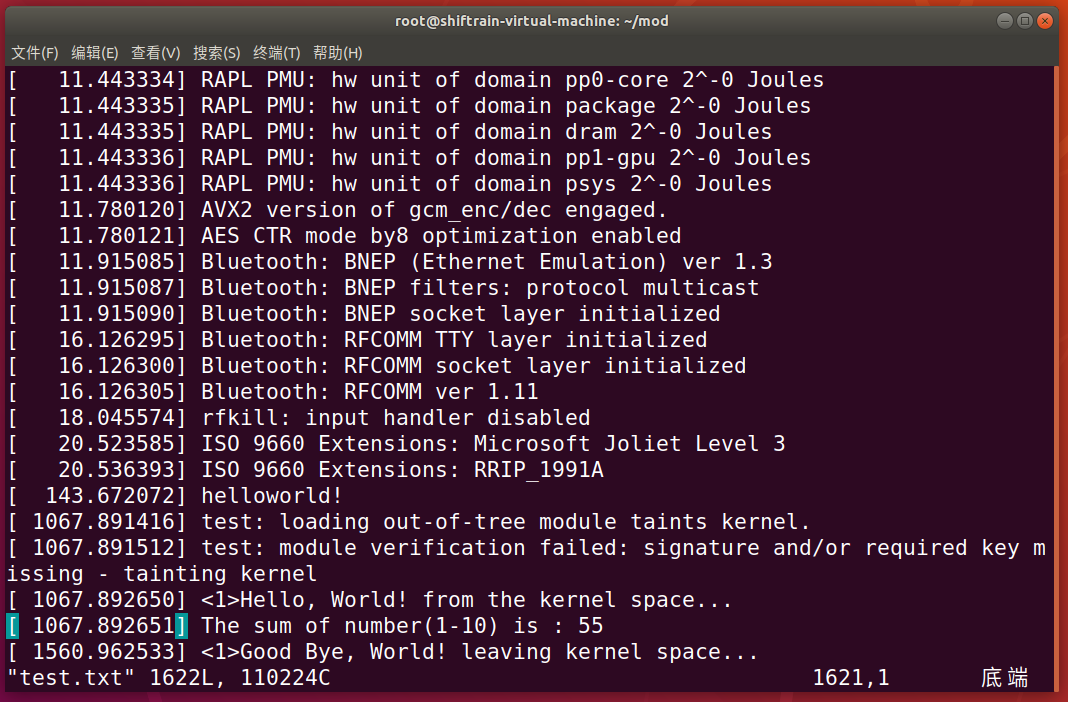This screenshot has width=1068, height=702.
Task: Click the rfkill: input handler disabled line
Action: [x=300, y=417]
